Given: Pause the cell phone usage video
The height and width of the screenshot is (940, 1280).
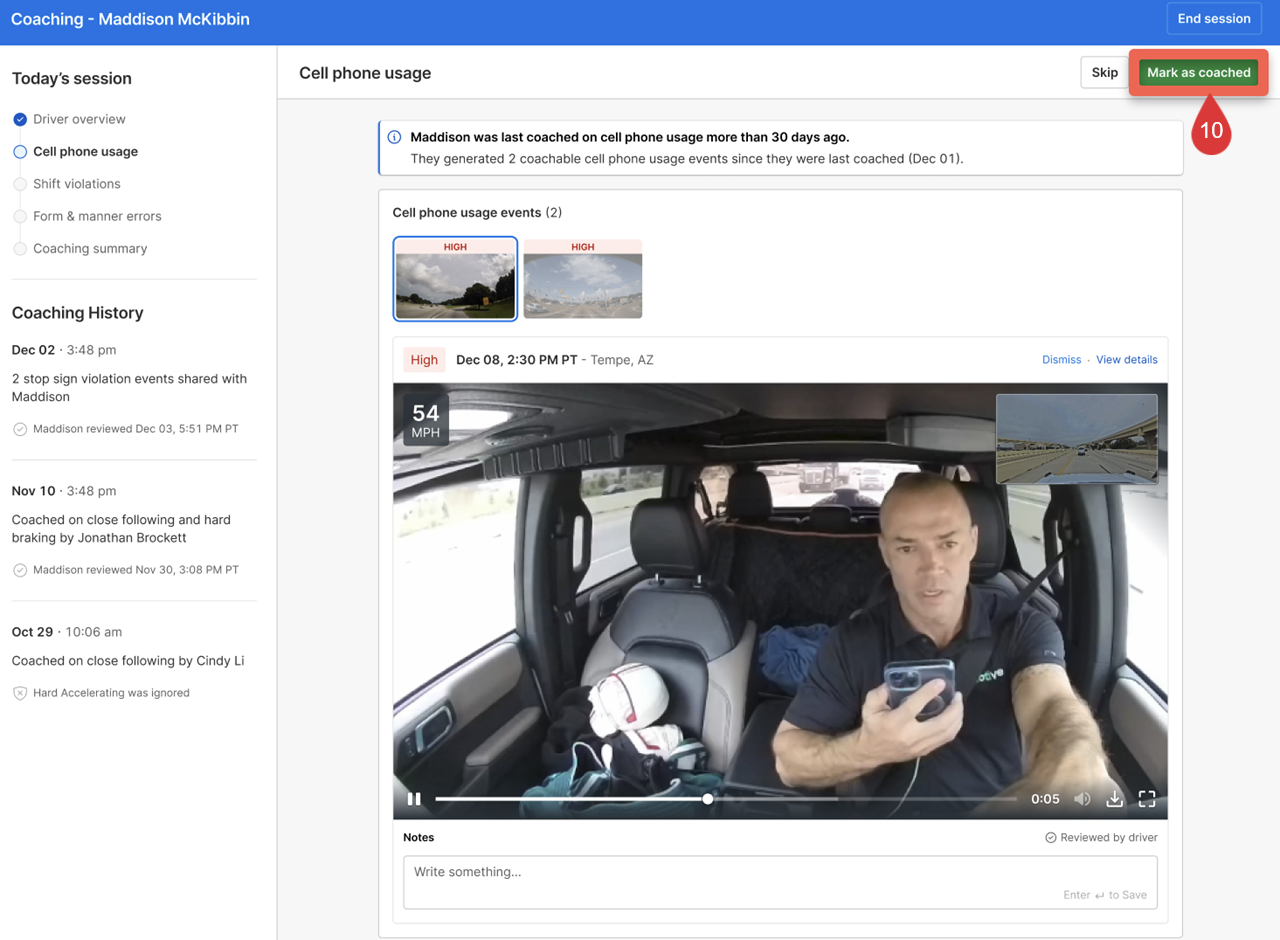Looking at the screenshot, I should (x=414, y=799).
